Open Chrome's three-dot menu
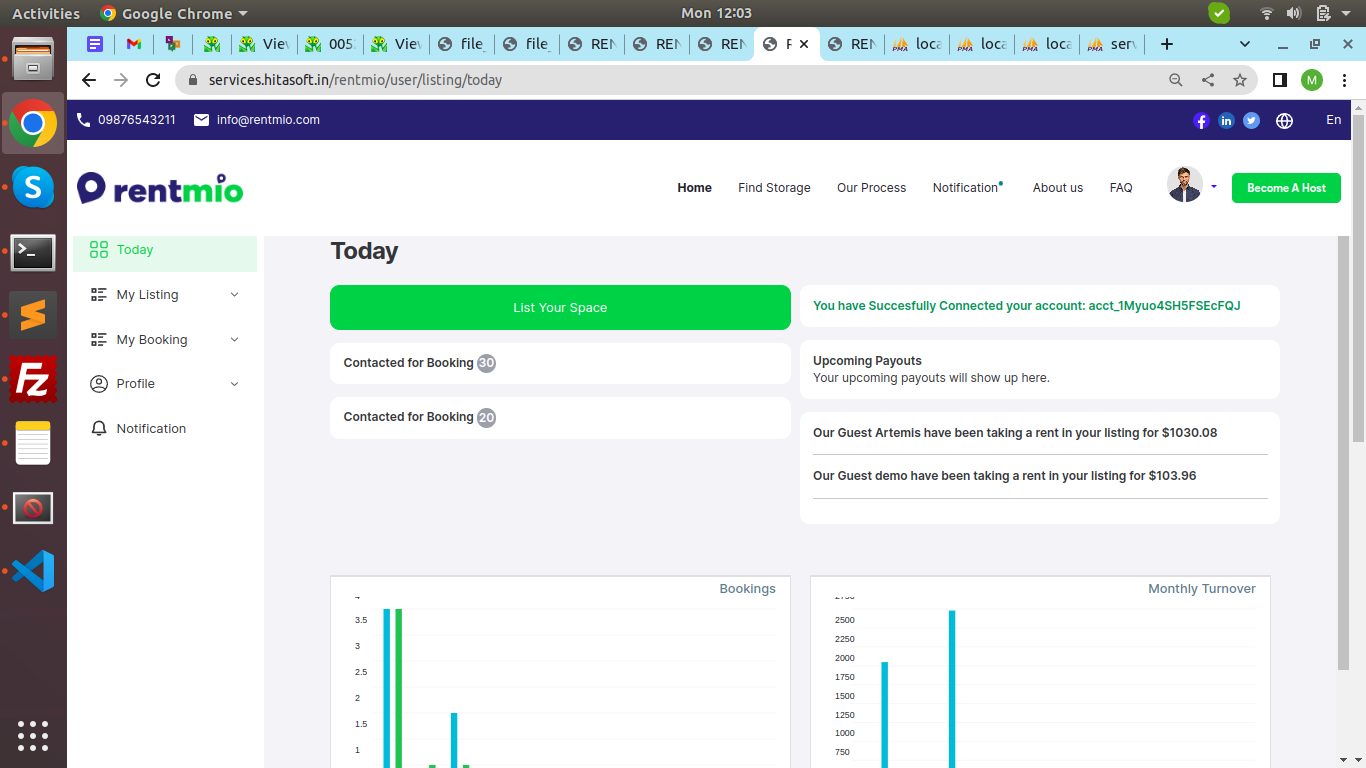Screen dimensions: 1366x768 (1344, 80)
